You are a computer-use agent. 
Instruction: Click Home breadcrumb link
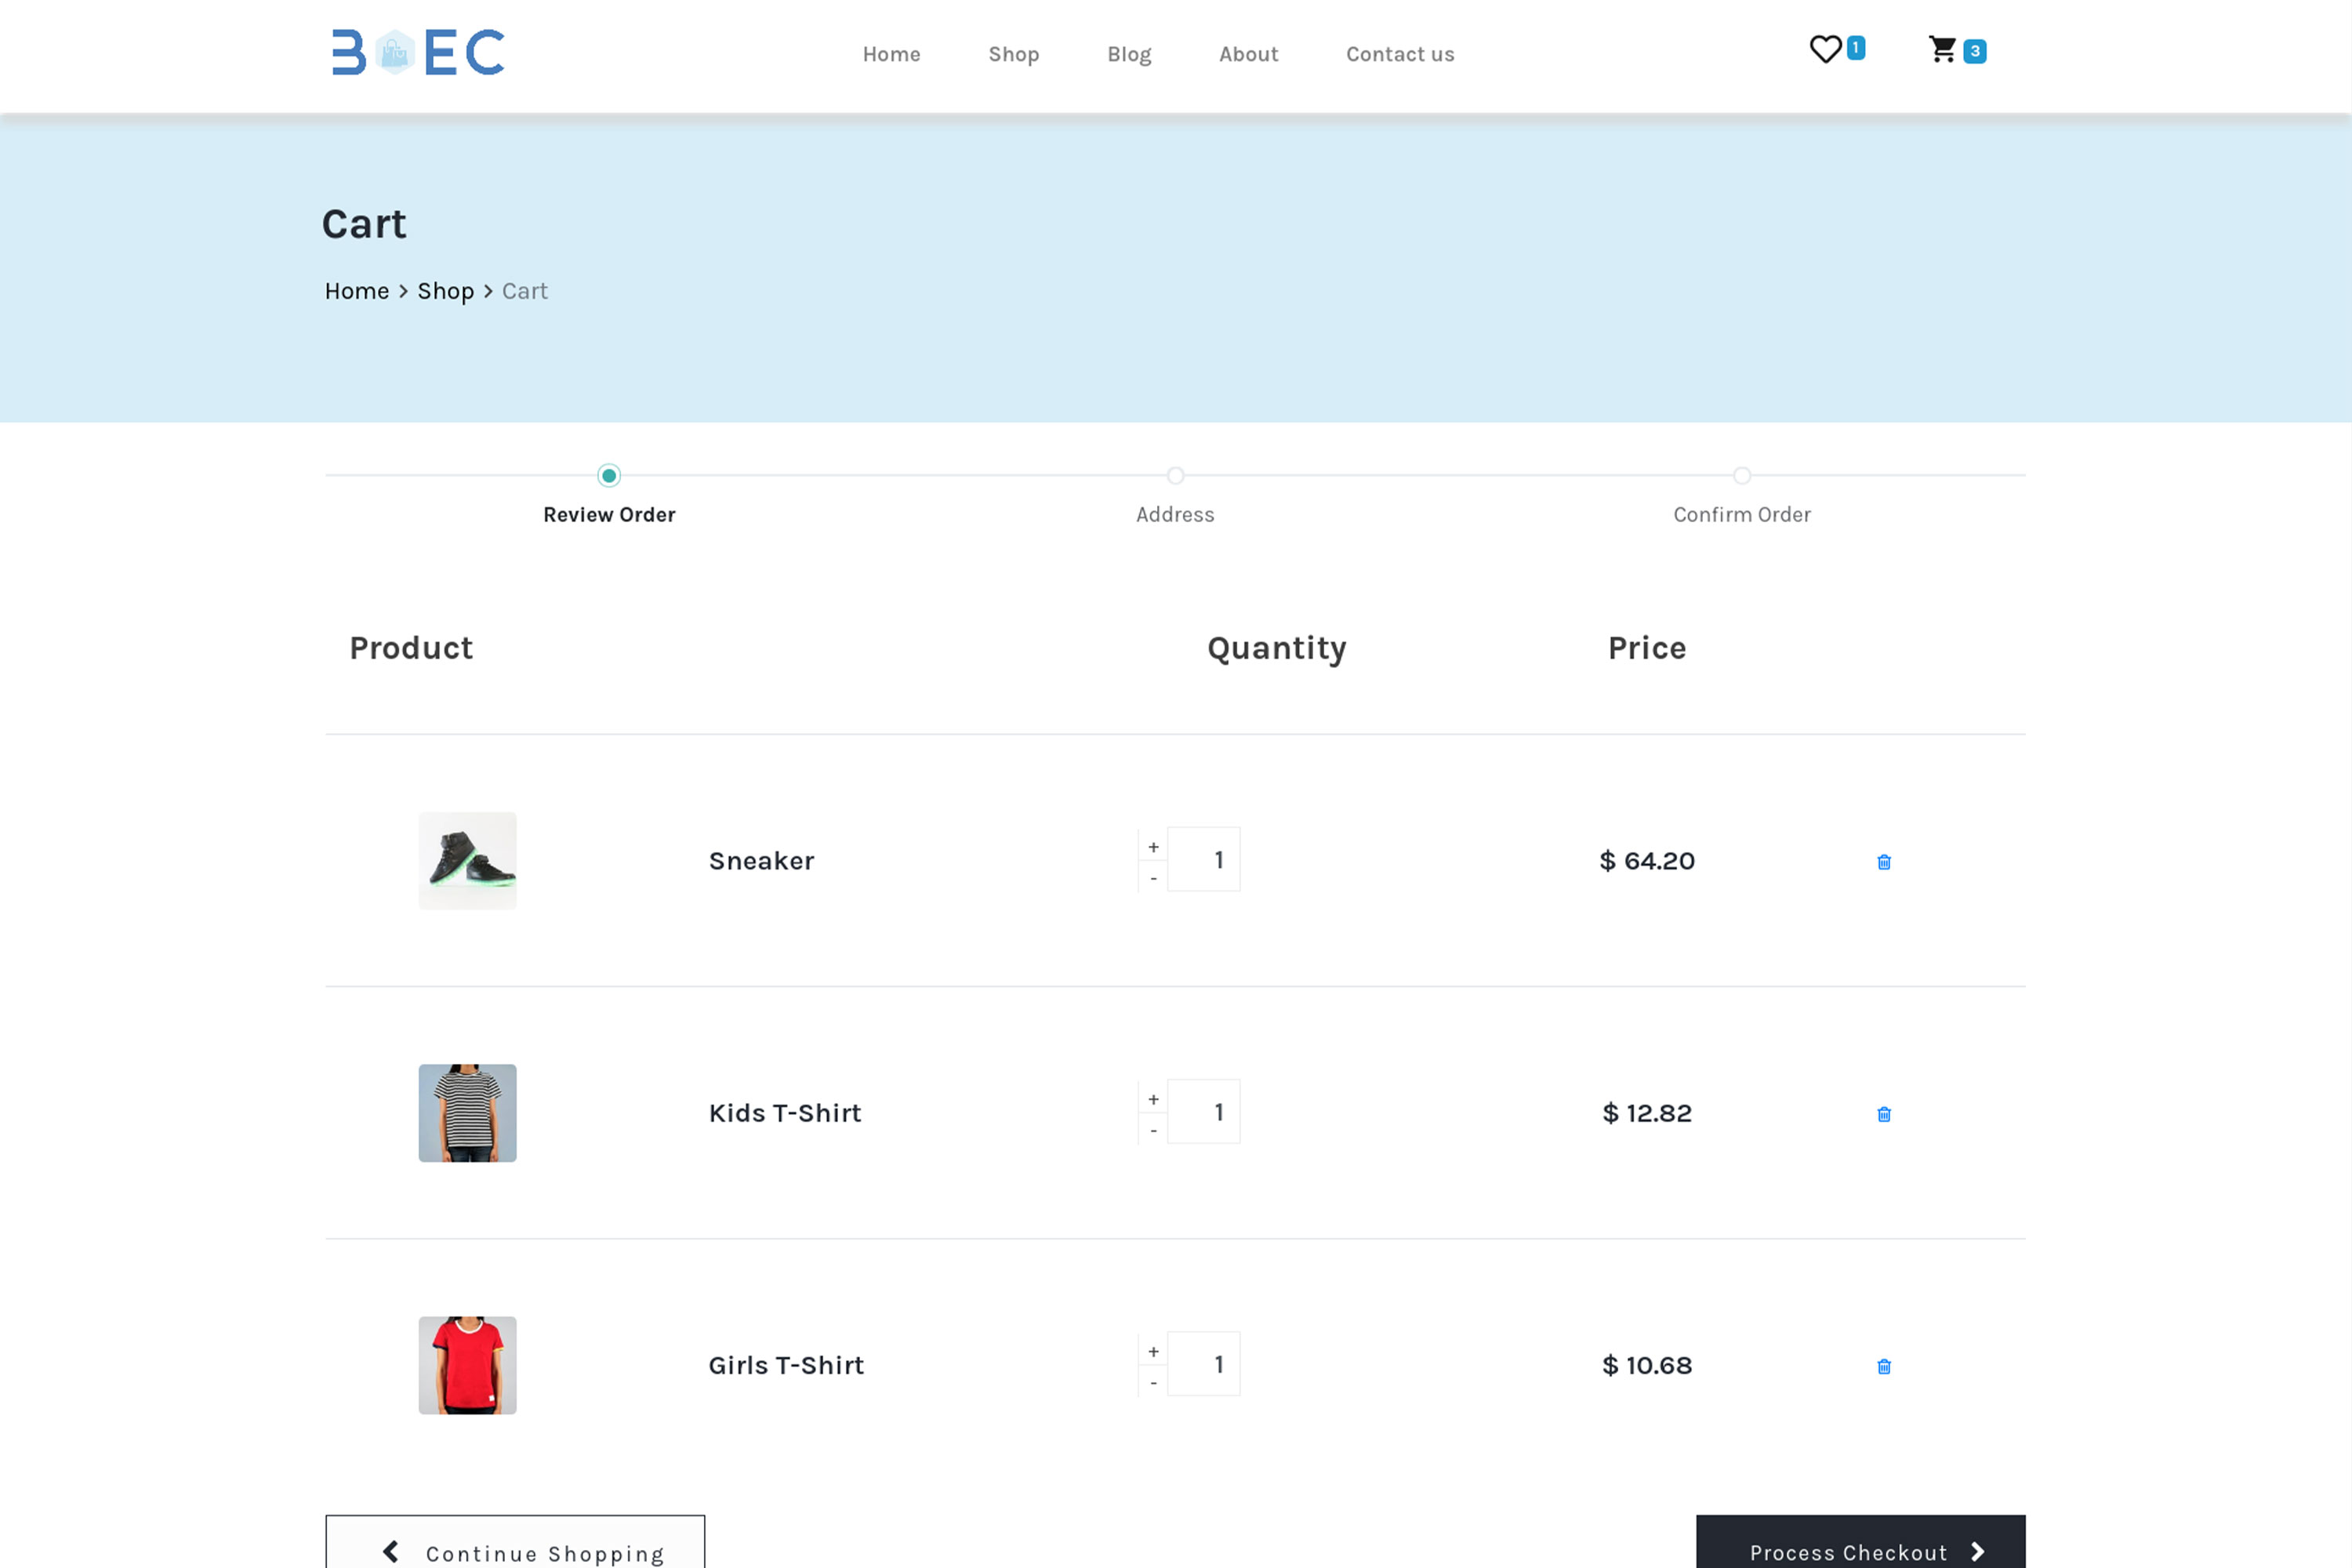click(357, 291)
